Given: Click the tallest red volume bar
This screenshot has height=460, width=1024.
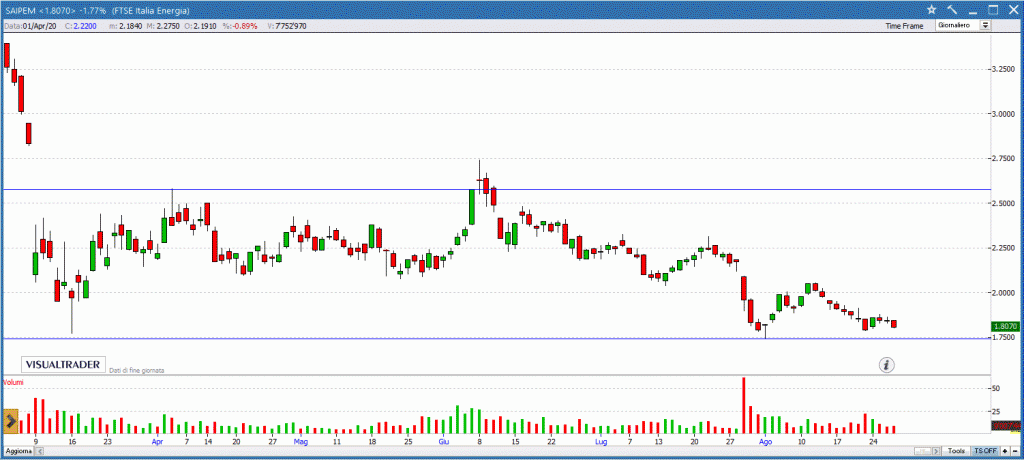Looking at the screenshot, I should point(743,405).
